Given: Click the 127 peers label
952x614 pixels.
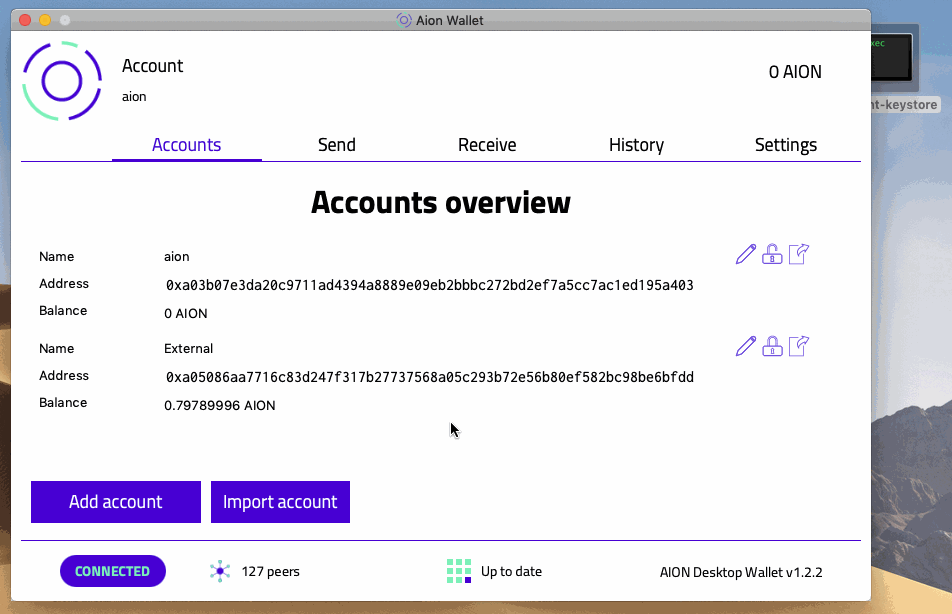Looking at the screenshot, I should click(x=270, y=571).
